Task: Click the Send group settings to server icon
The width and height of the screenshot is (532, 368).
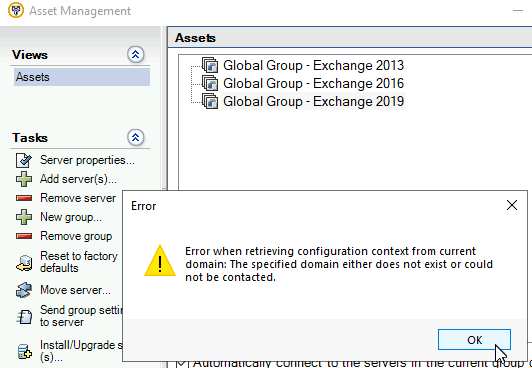Action: point(24,317)
